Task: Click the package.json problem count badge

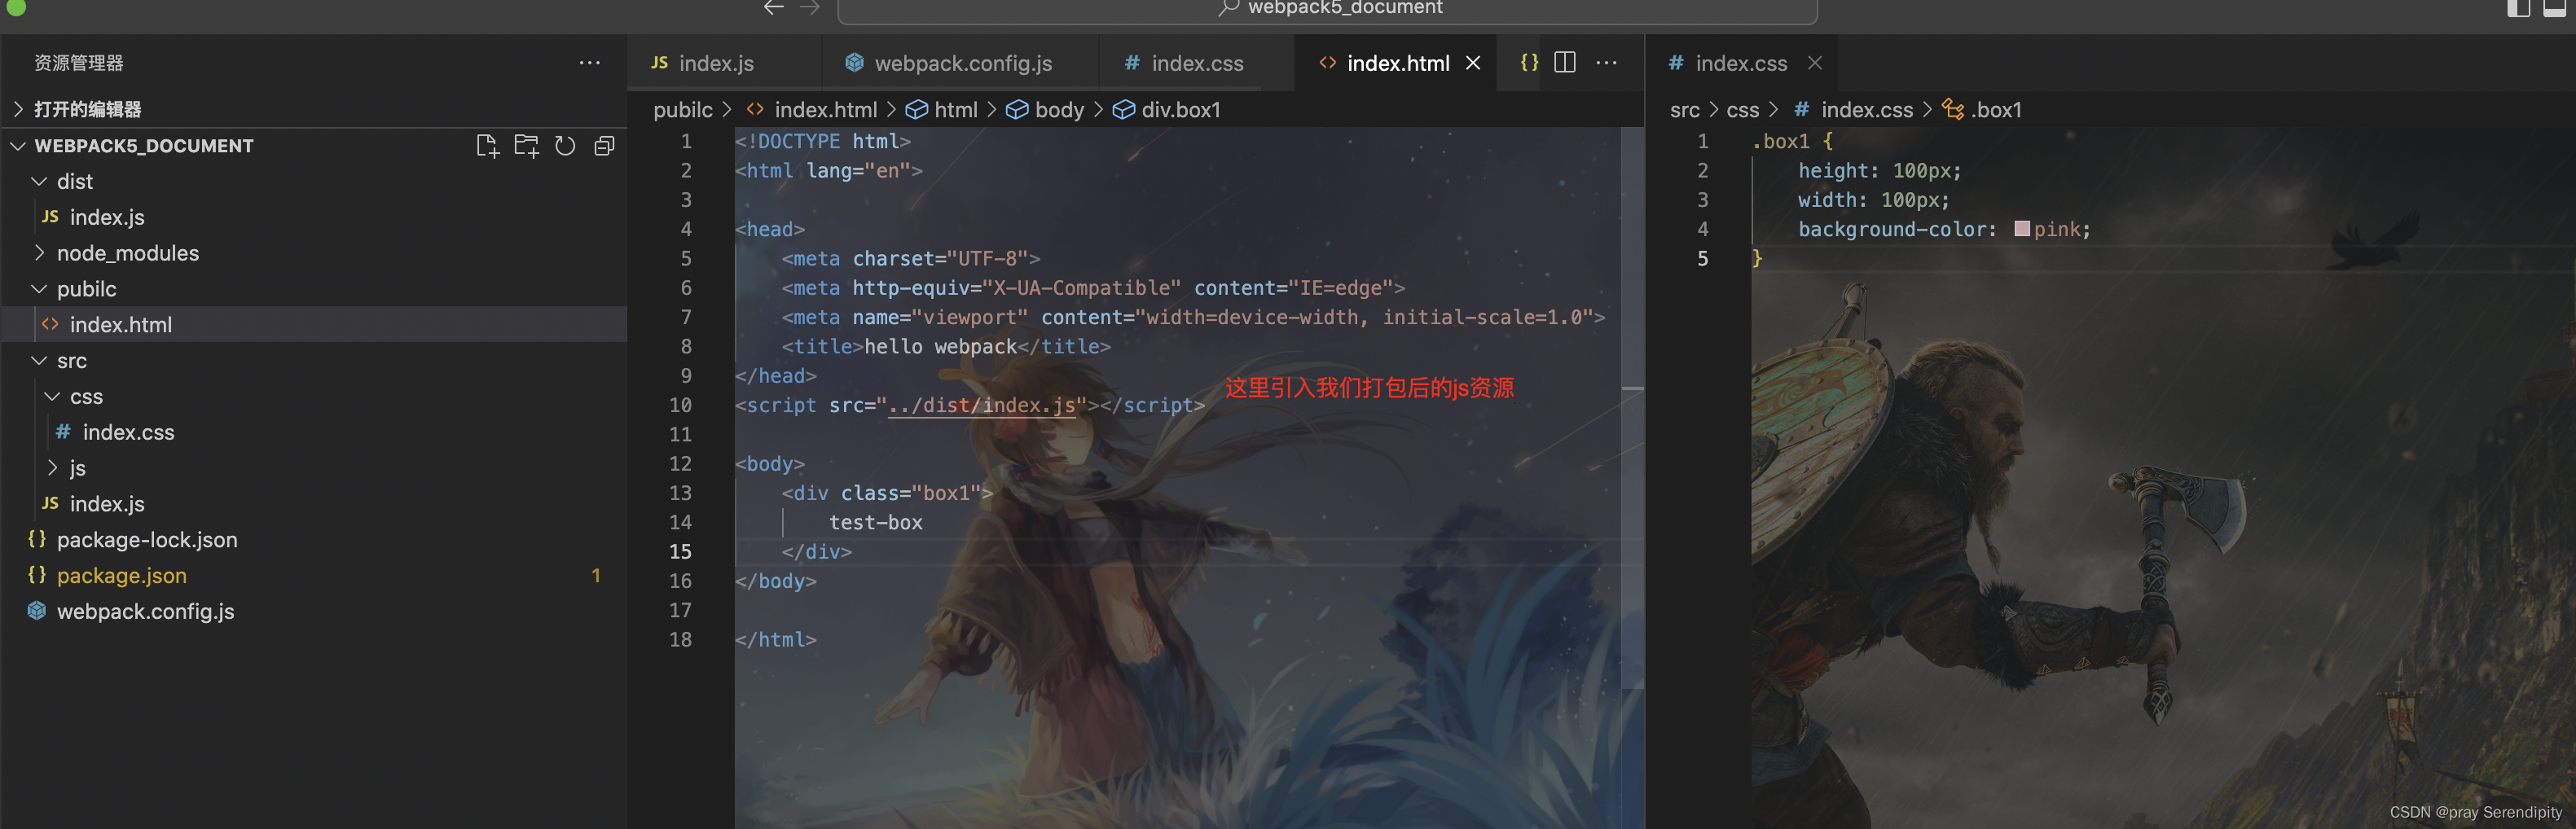Action: 596,576
